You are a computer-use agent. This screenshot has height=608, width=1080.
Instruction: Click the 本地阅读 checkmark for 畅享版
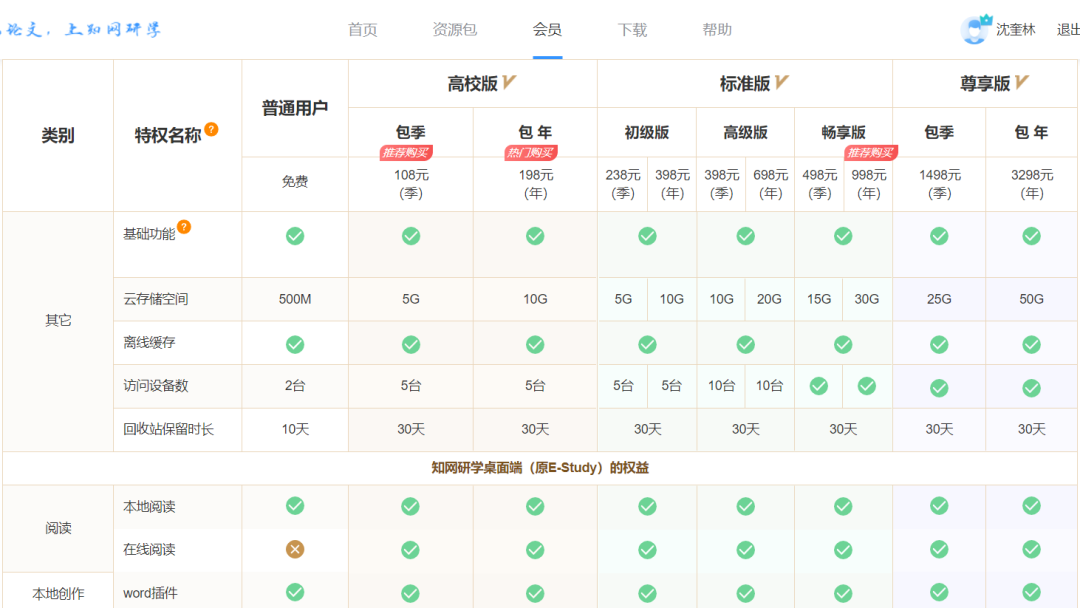click(x=843, y=507)
